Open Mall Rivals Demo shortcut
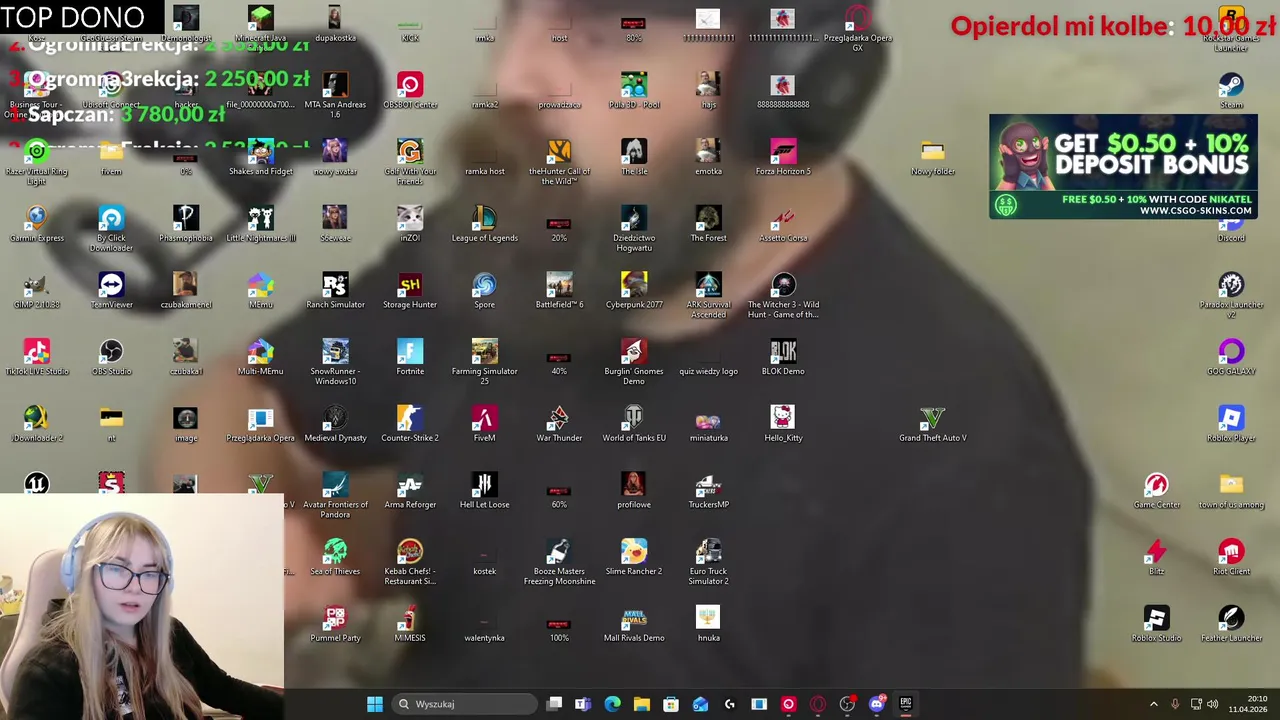The image size is (1280, 720). point(634,624)
